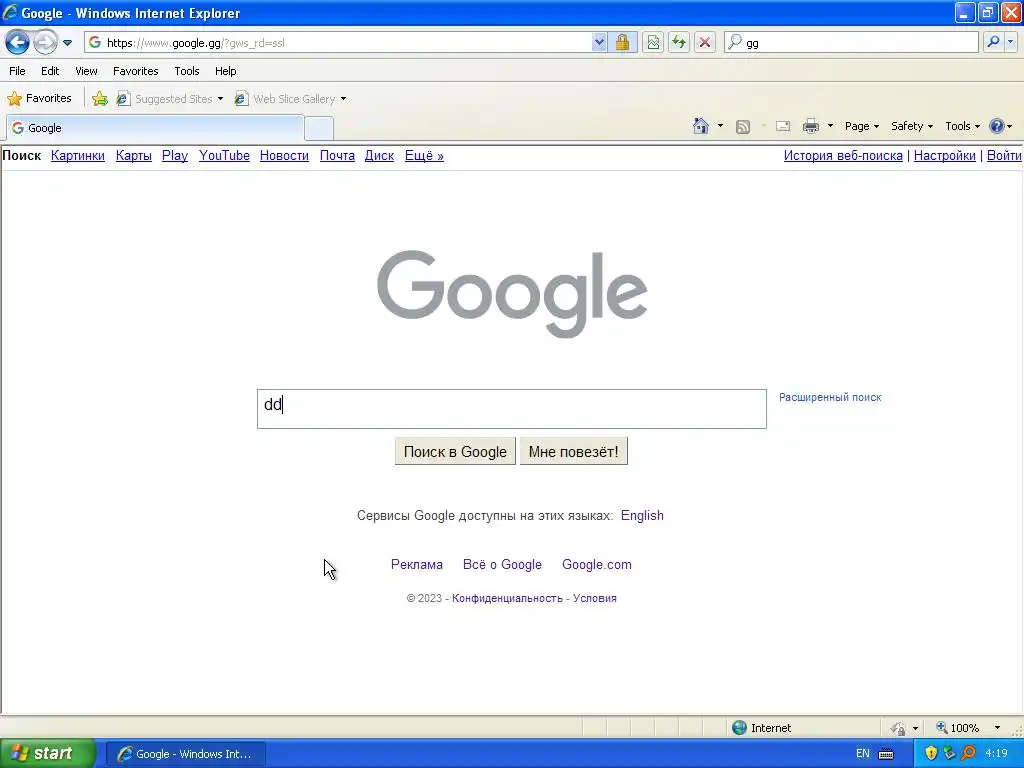1024x768 pixels.
Task: Click the Google search text box
Action: point(512,409)
